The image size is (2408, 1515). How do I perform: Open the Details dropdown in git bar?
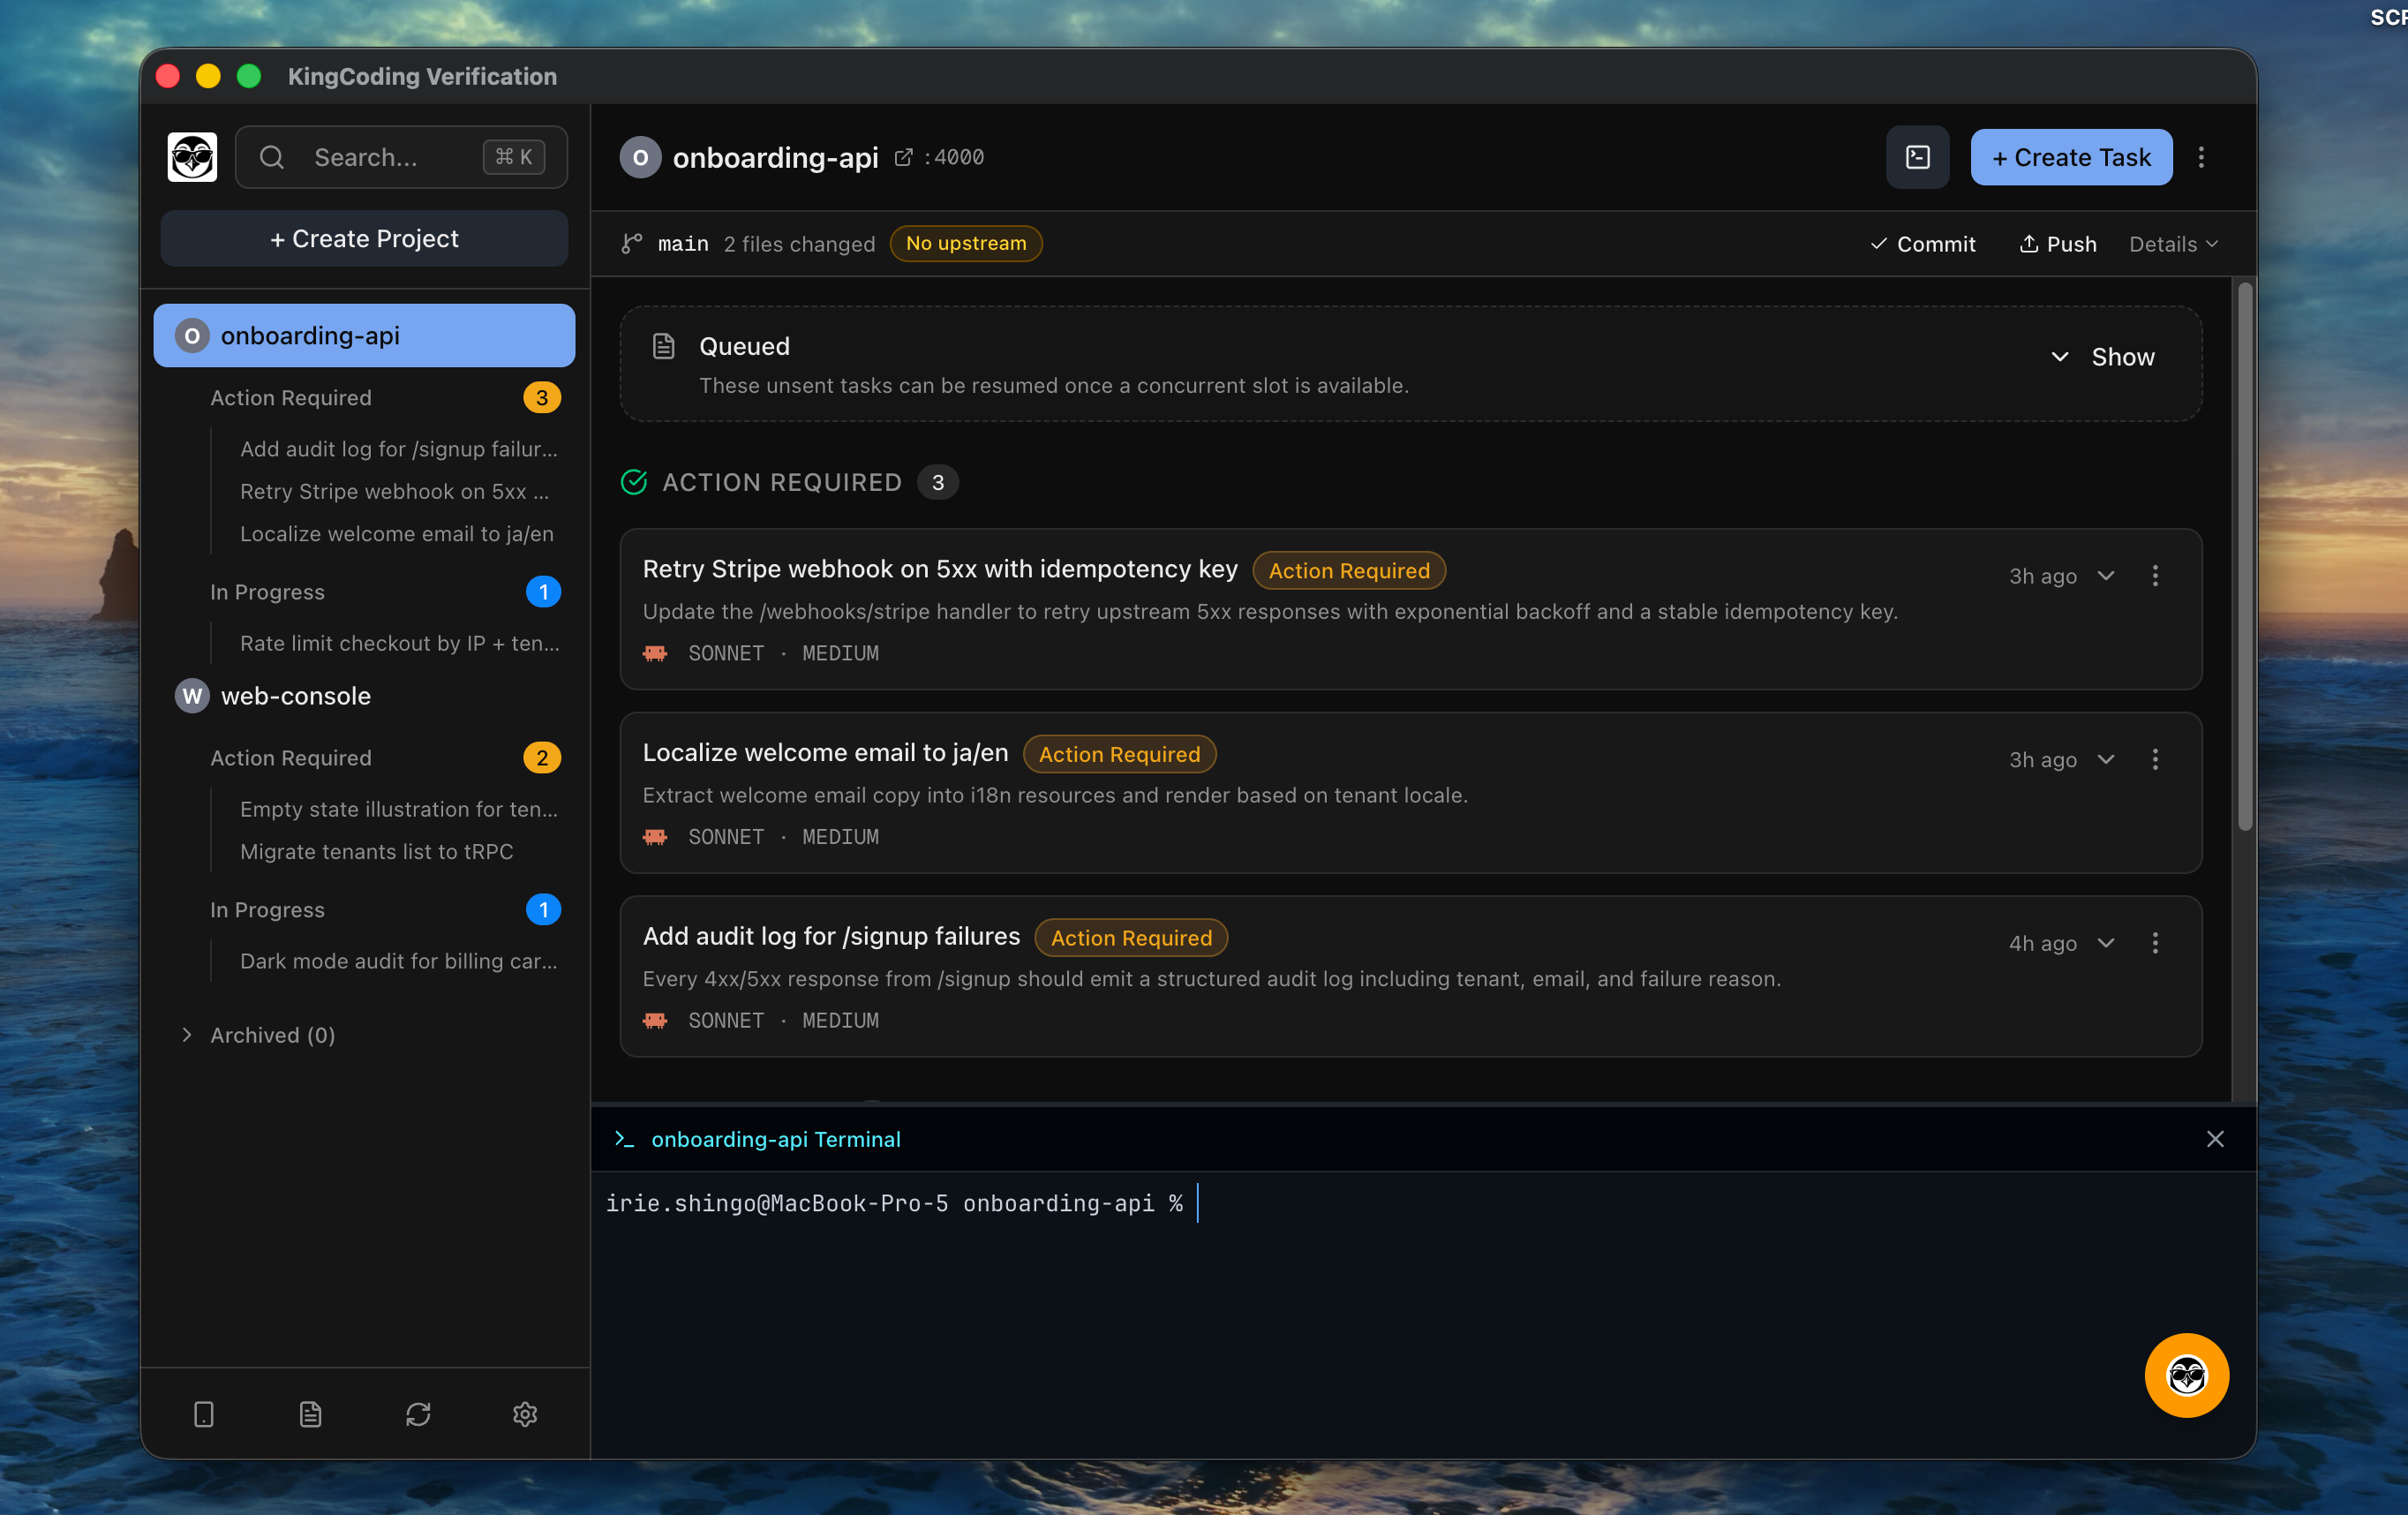click(x=2173, y=244)
